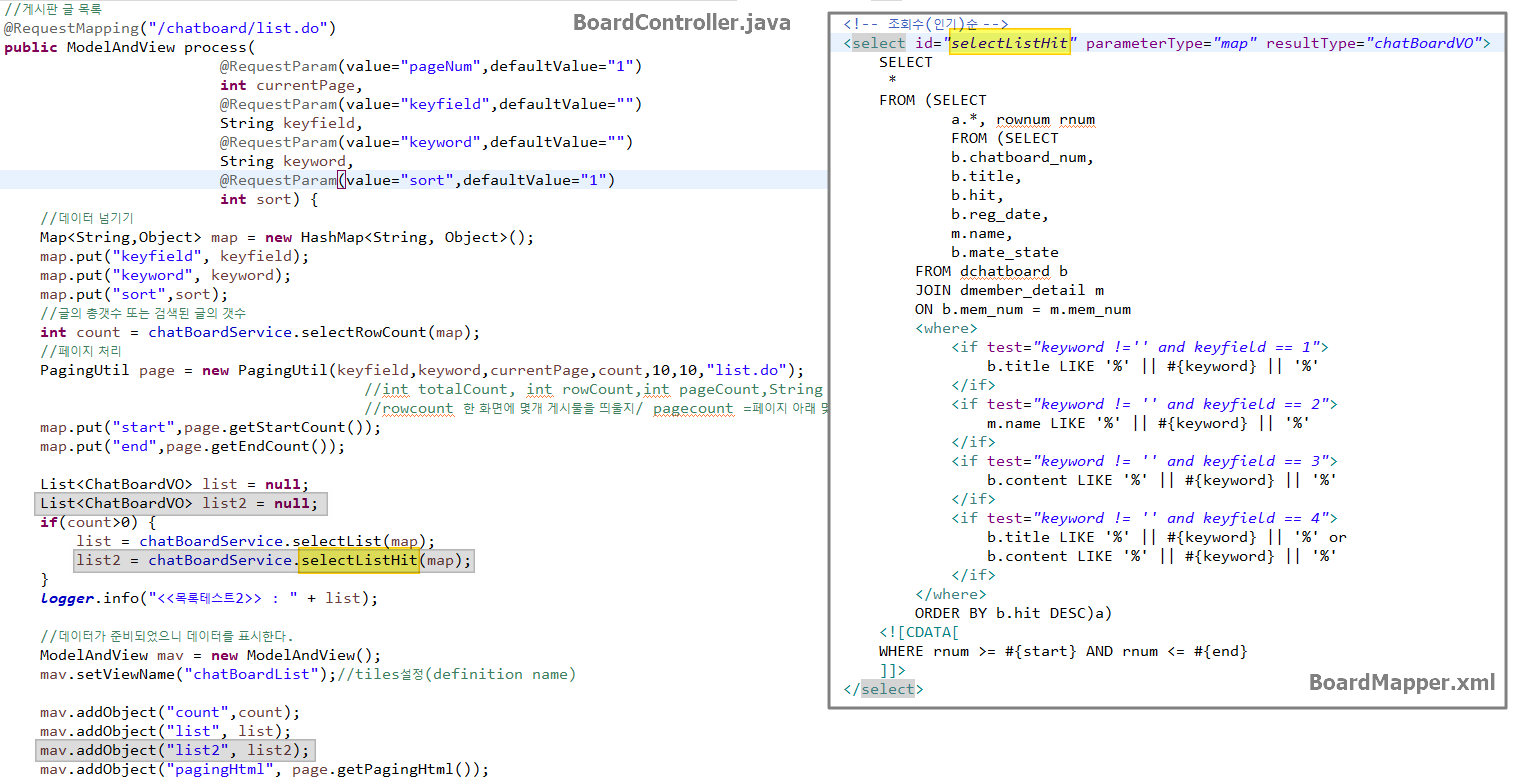Image resolution: width=1519 pixels, height=783 pixels.
Task: Click the 'a.*, rownum rnum' line
Action: coord(1023,119)
